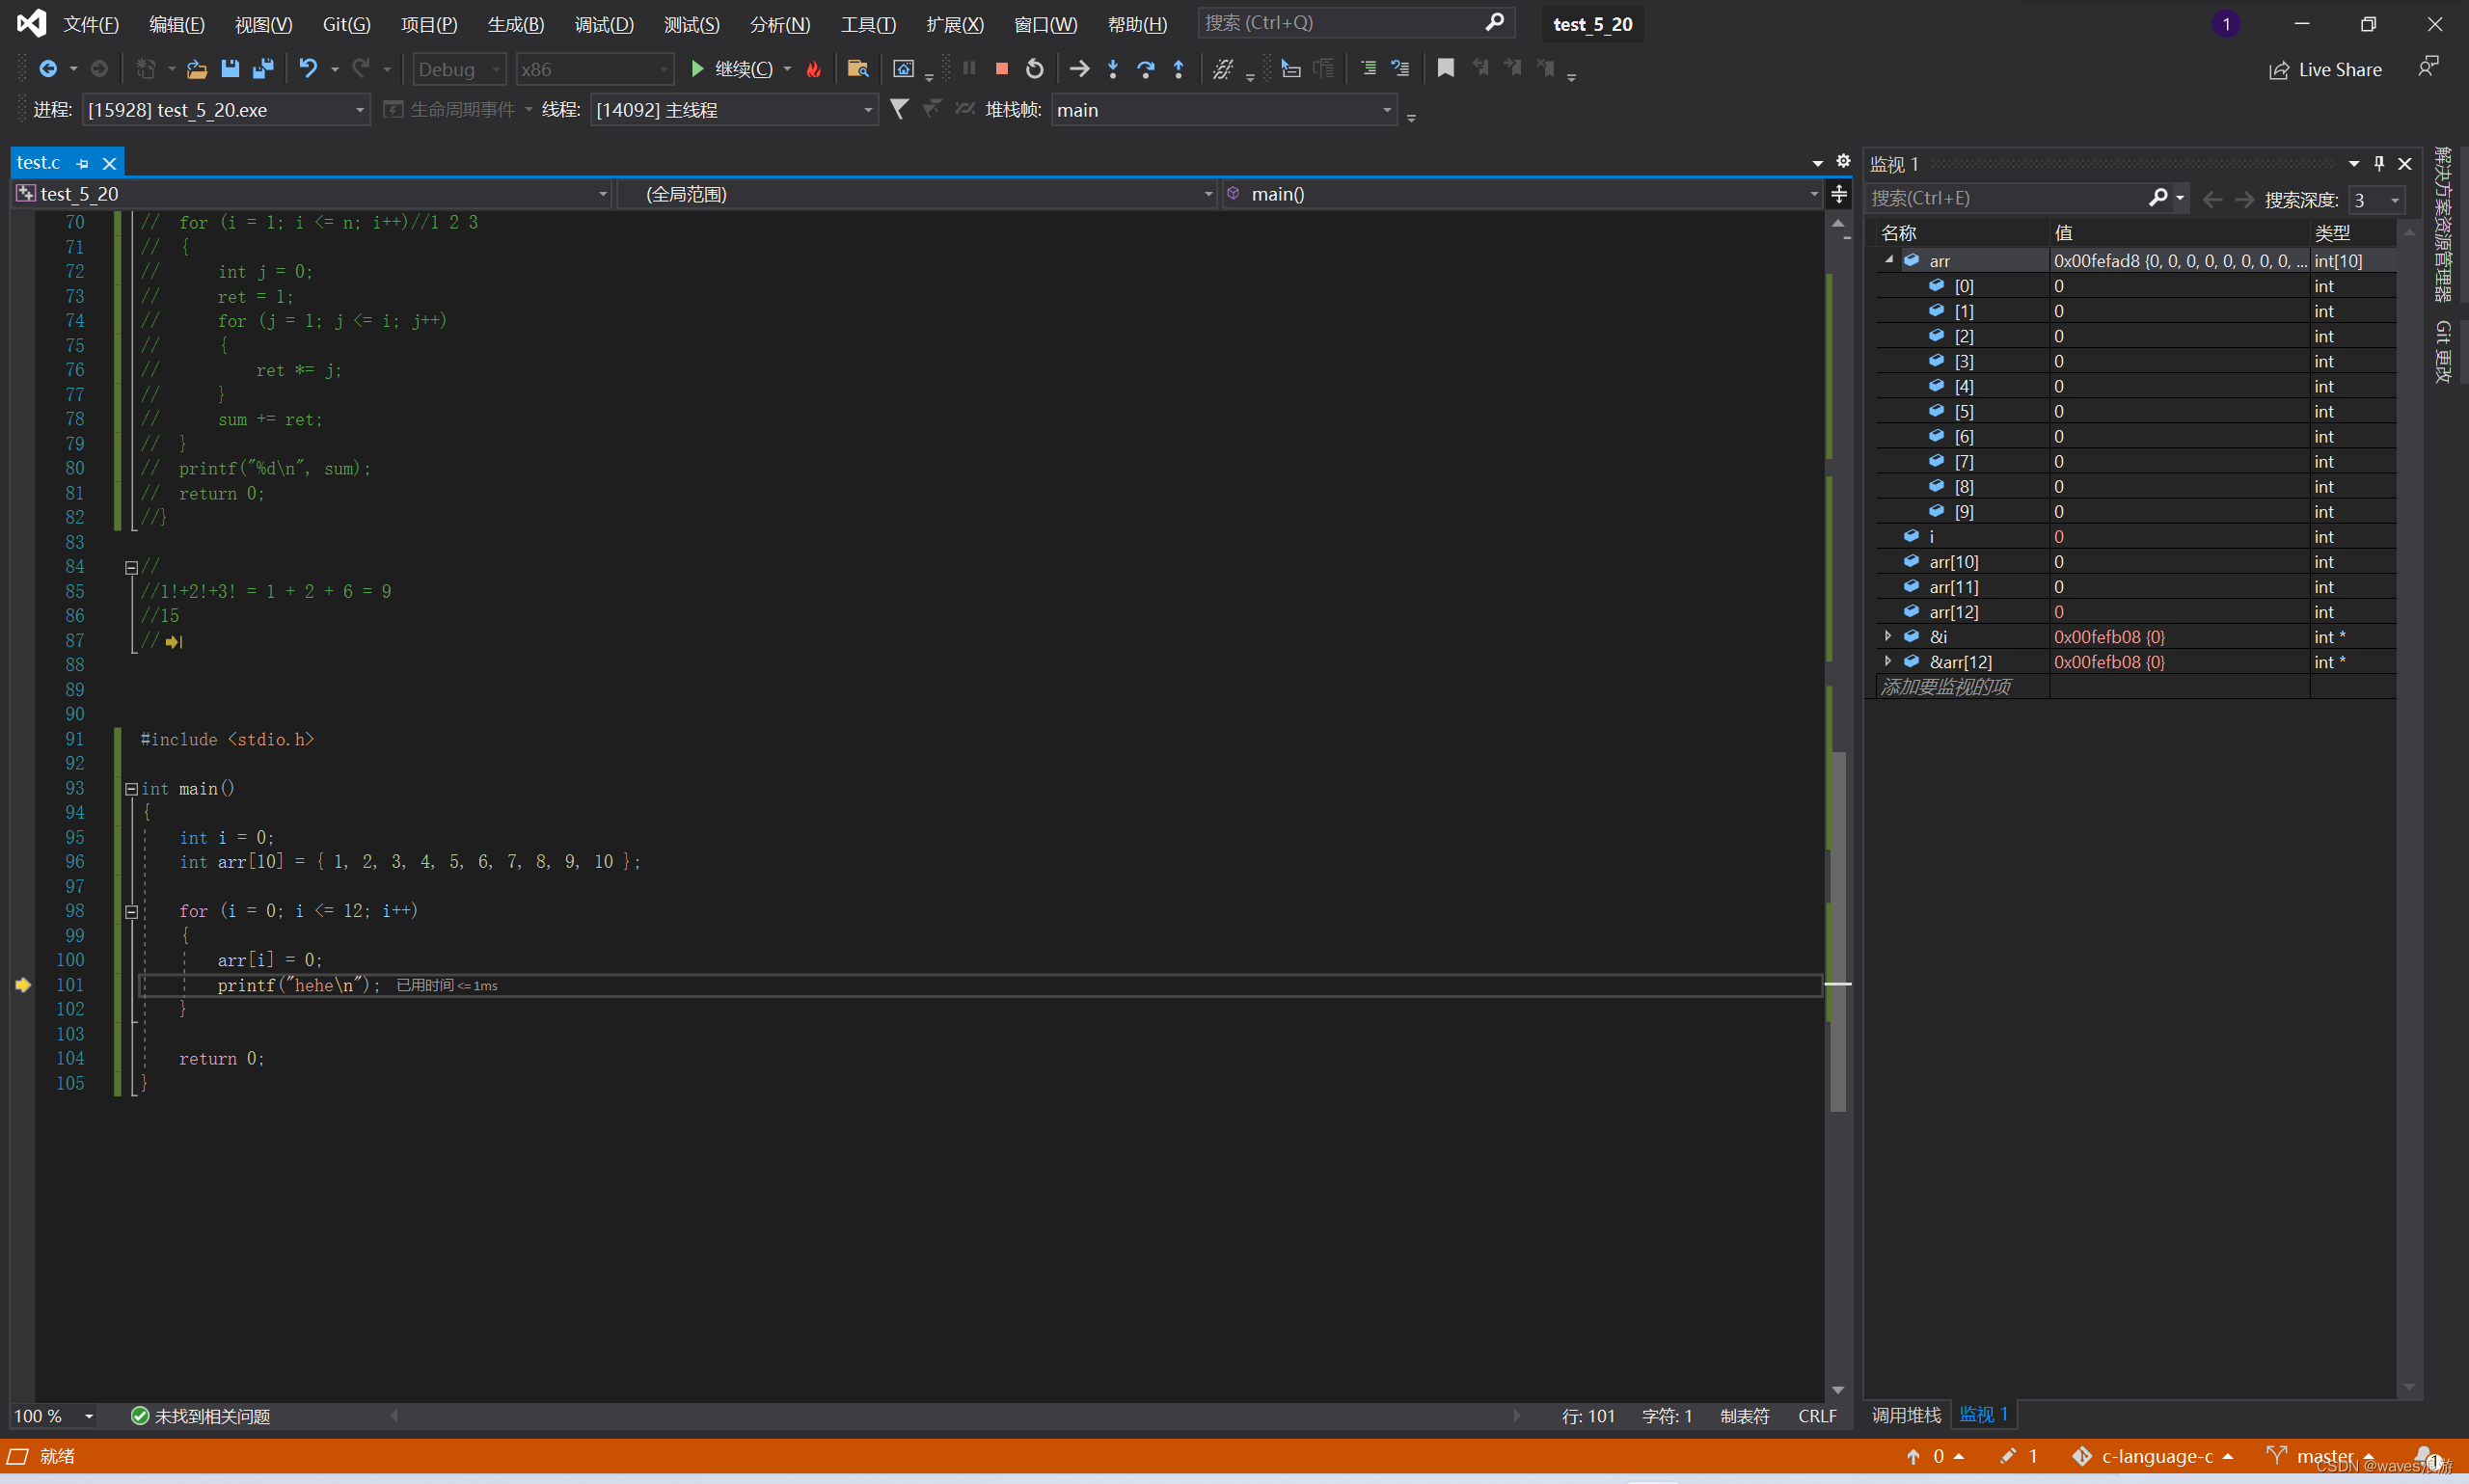
Task: Collapse the main() function fold at line 93
Action: [x=131, y=789]
